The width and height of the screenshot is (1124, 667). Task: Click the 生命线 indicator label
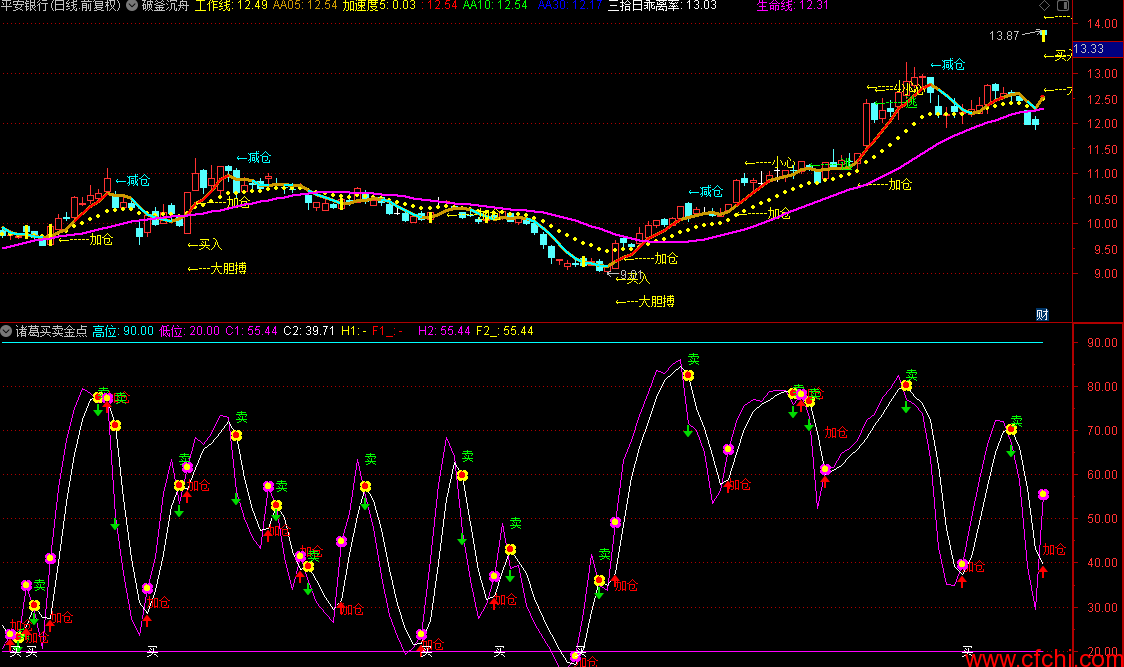[x=775, y=6]
